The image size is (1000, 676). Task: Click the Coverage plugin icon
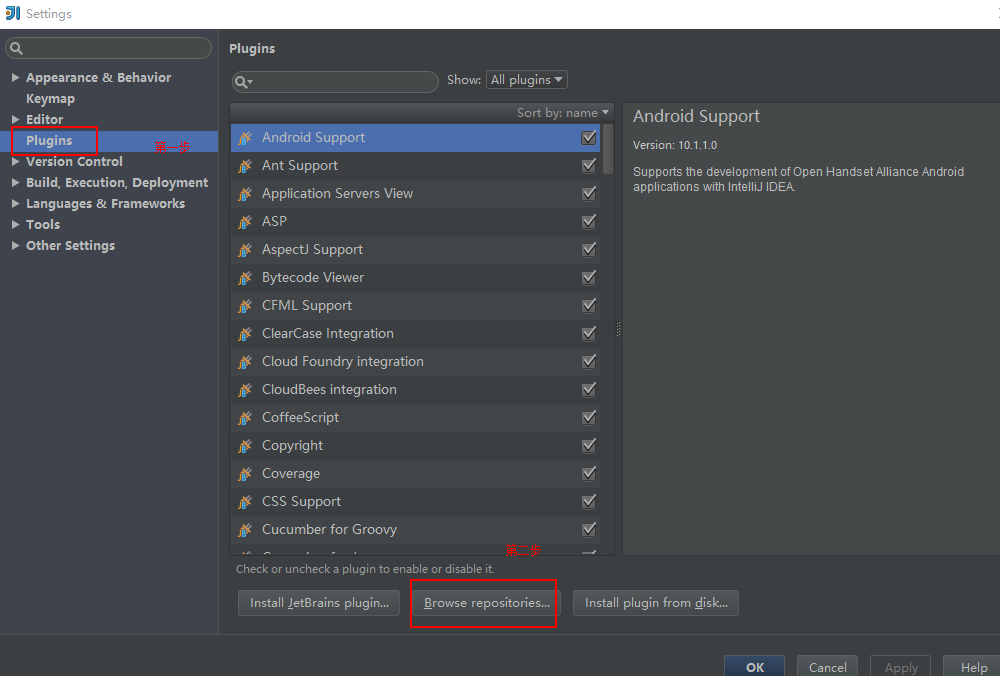[x=245, y=474]
